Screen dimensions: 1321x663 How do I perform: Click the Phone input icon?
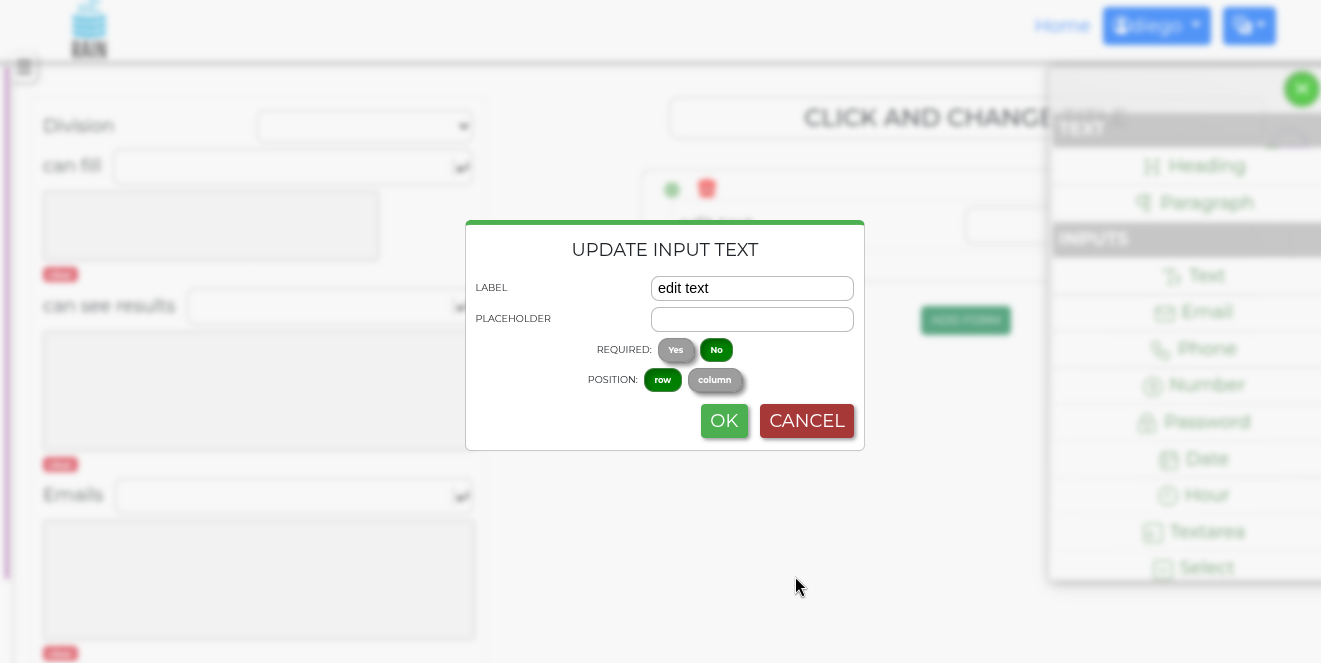(1160, 350)
